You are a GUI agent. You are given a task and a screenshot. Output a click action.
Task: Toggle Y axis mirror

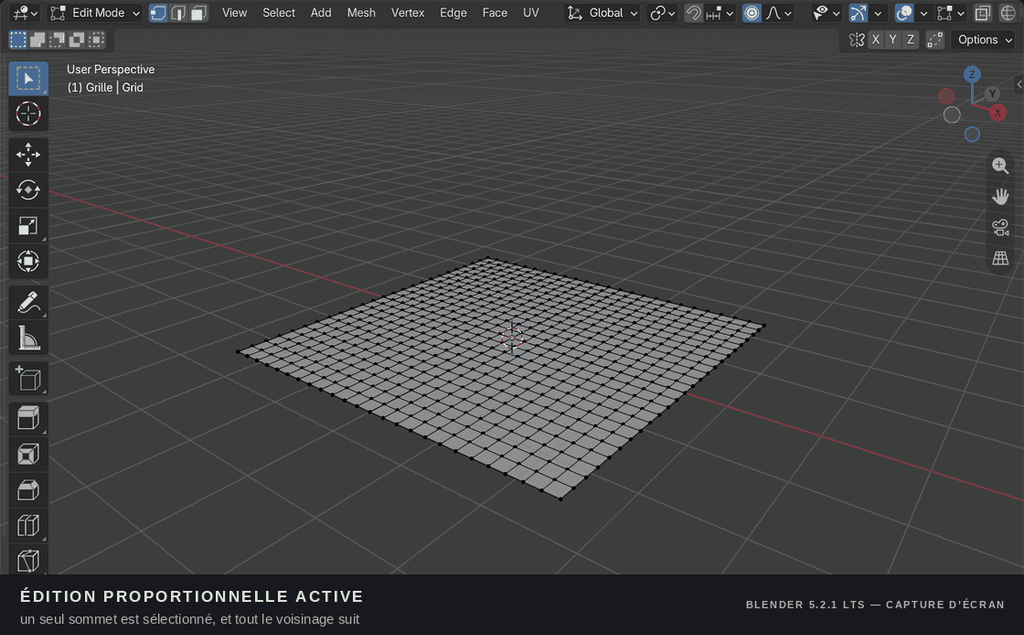click(893, 40)
